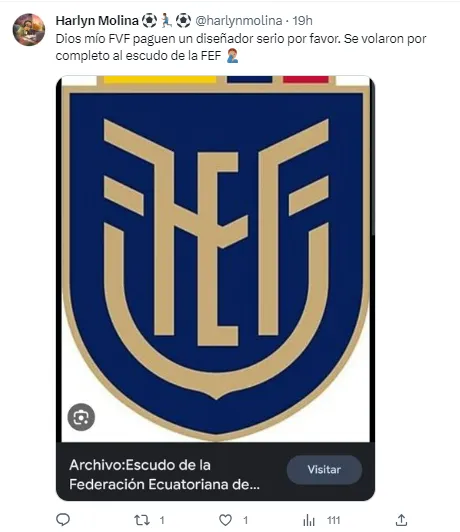Click the Harlyn Molina display name

coord(97,21)
